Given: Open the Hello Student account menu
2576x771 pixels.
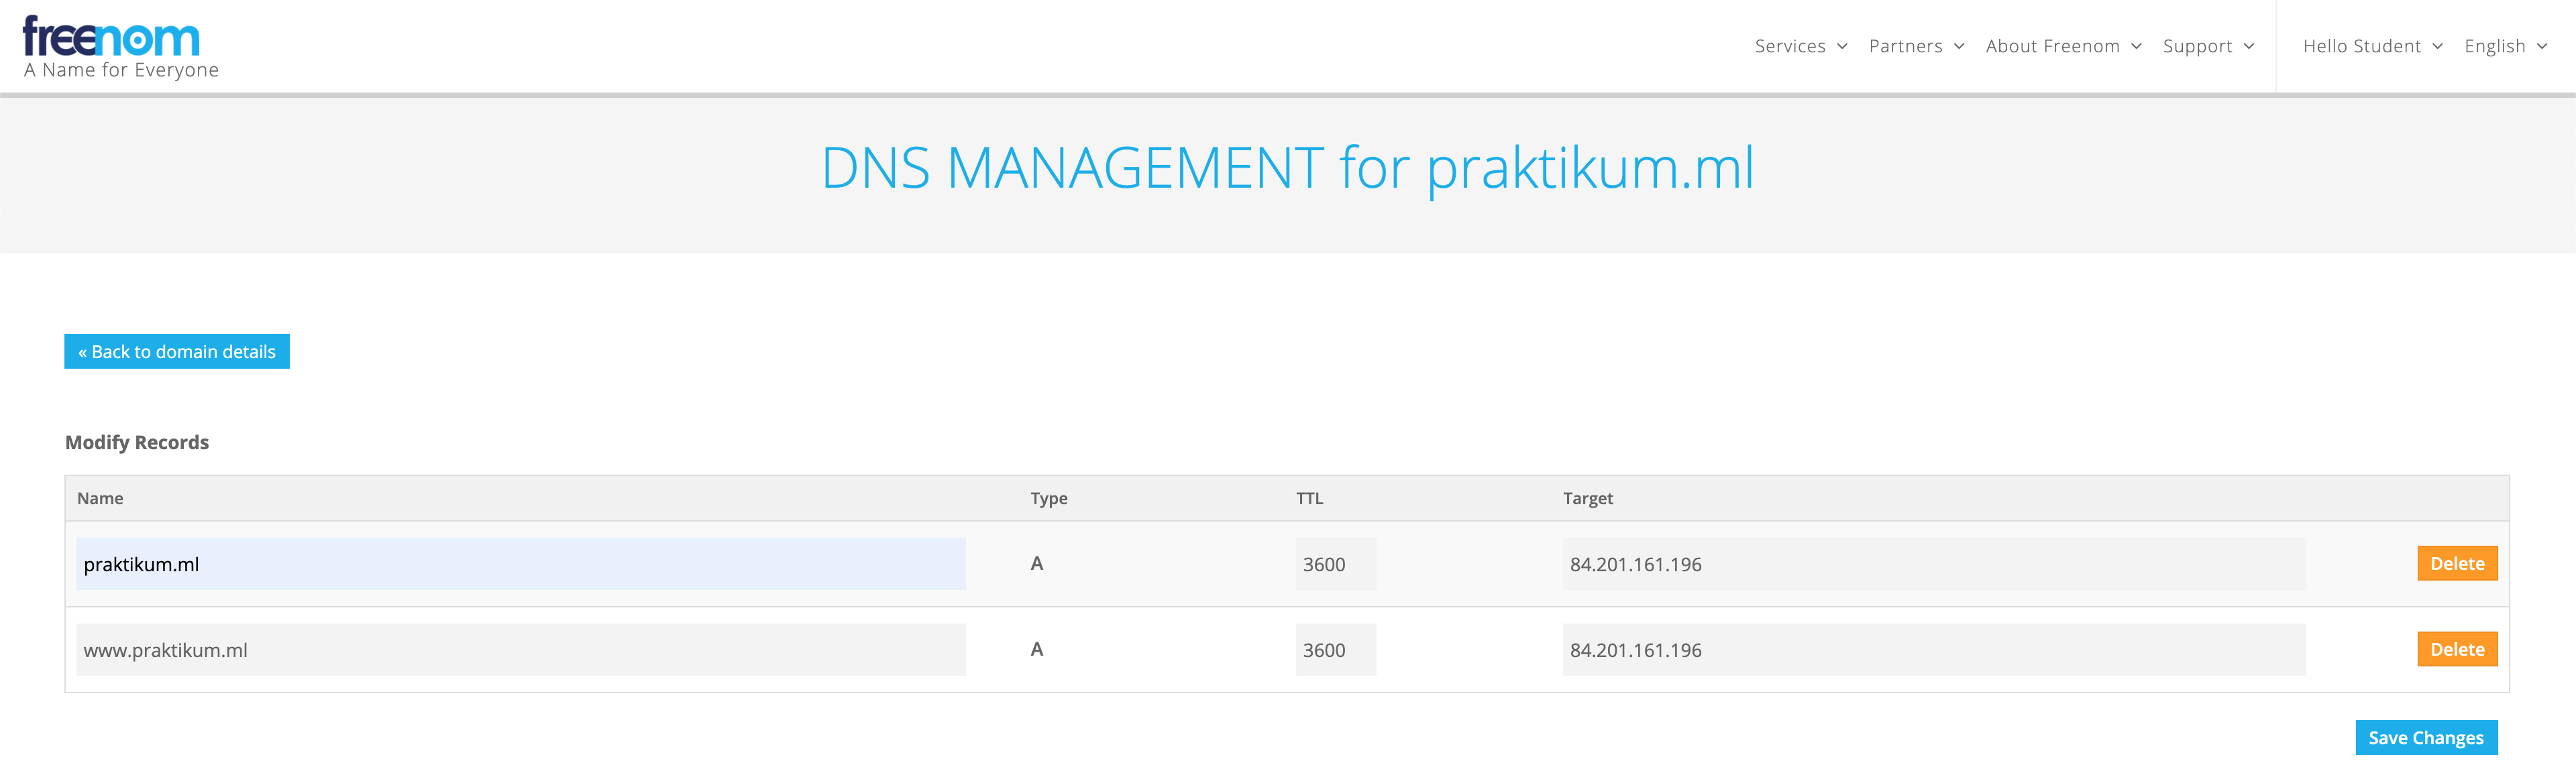Looking at the screenshot, I should pos(2372,46).
